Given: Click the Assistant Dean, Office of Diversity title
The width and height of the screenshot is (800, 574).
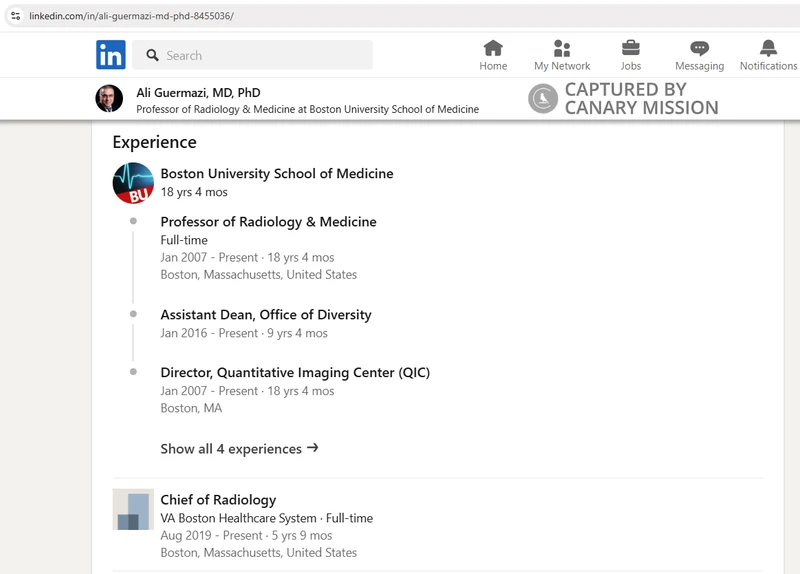Looking at the screenshot, I should (266, 315).
